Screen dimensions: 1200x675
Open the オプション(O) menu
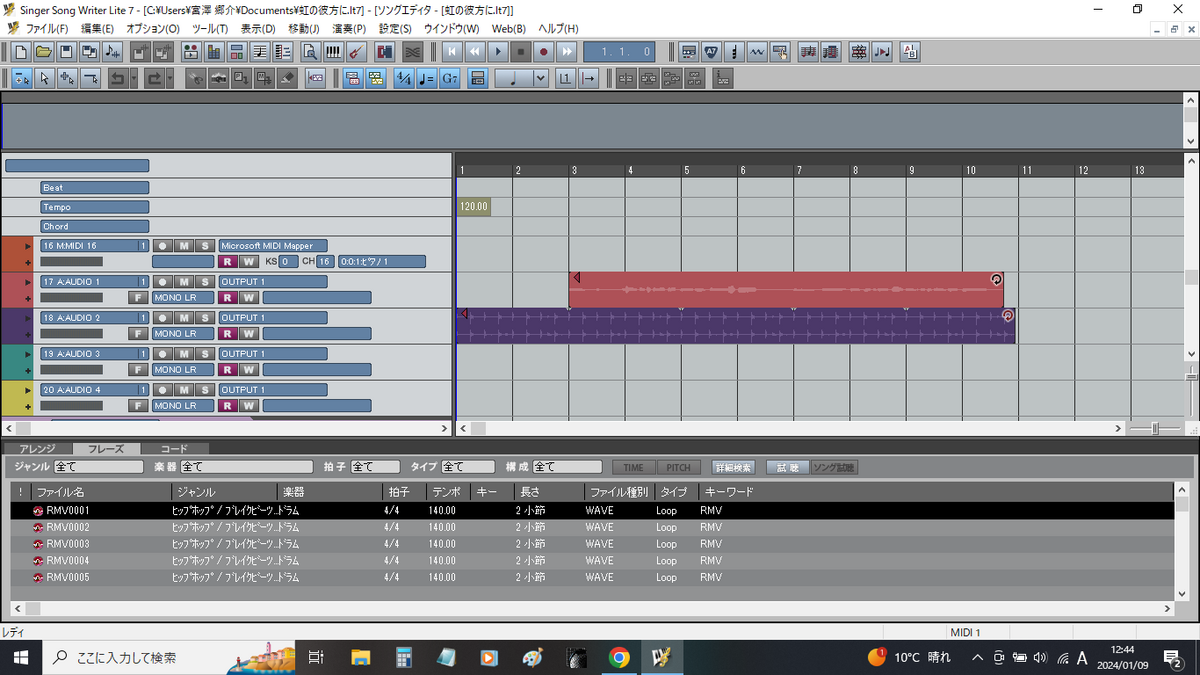(153, 29)
